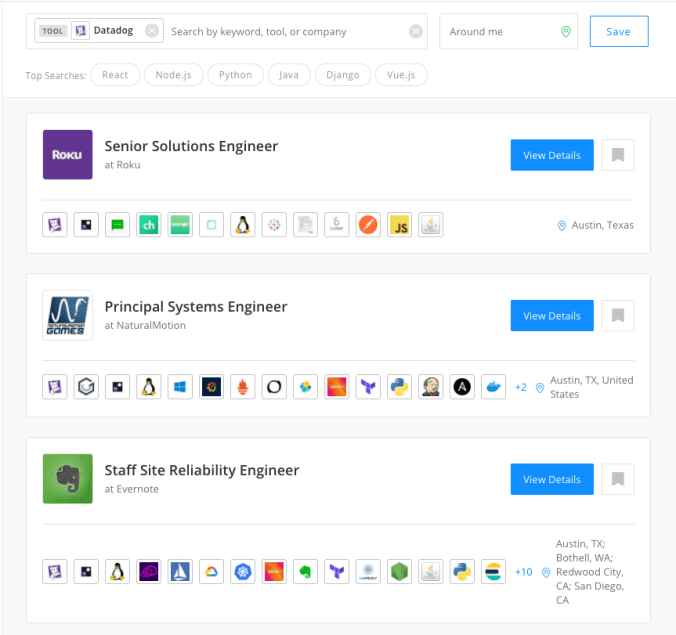Select the React top search
The height and width of the screenshot is (635, 676).
[x=115, y=75]
